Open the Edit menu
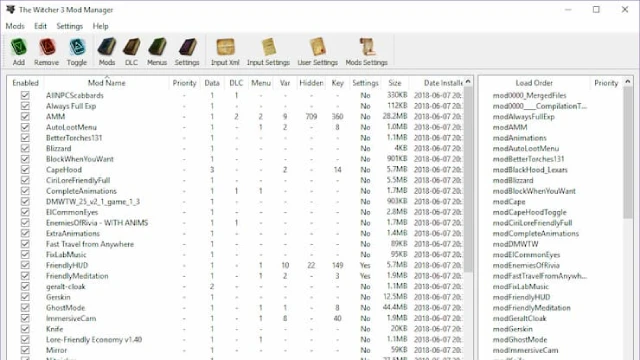Image resolution: width=640 pixels, height=360 pixels. coord(40,26)
